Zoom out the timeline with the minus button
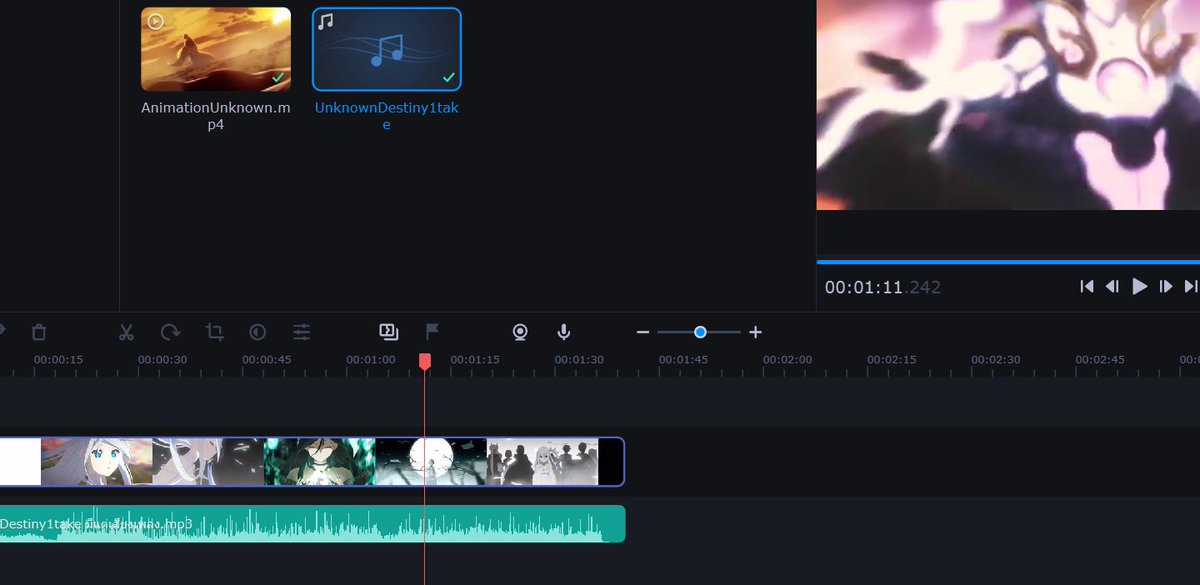Image resolution: width=1200 pixels, height=585 pixels. point(643,332)
